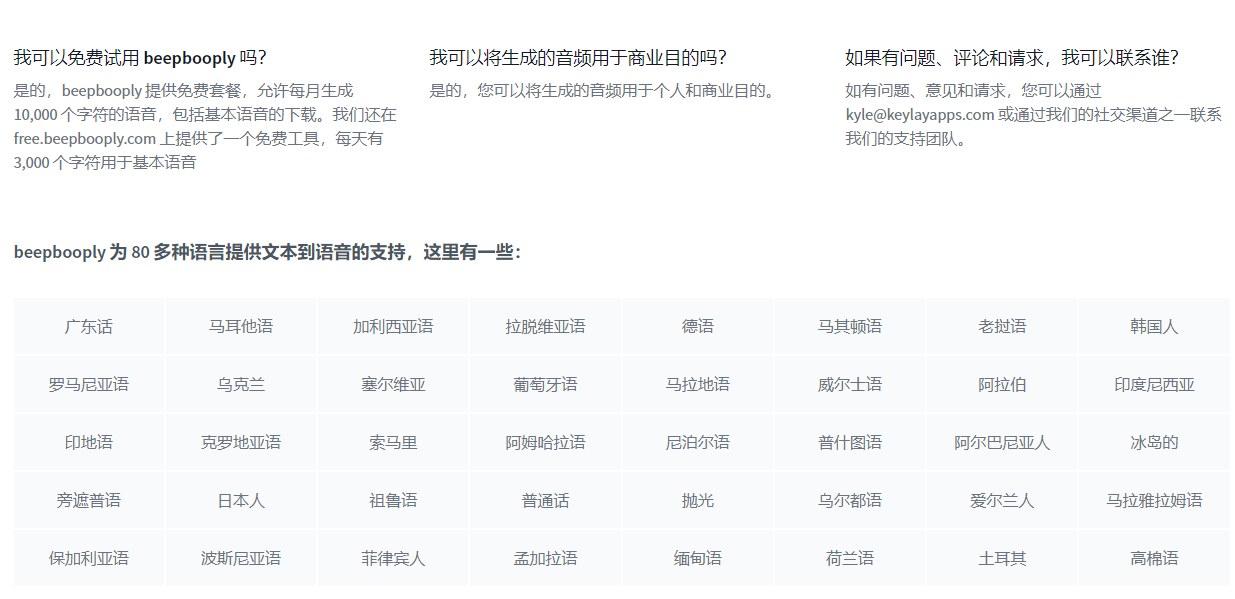Select the 马拉雅拉姆语 cell

(x=1154, y=500)
